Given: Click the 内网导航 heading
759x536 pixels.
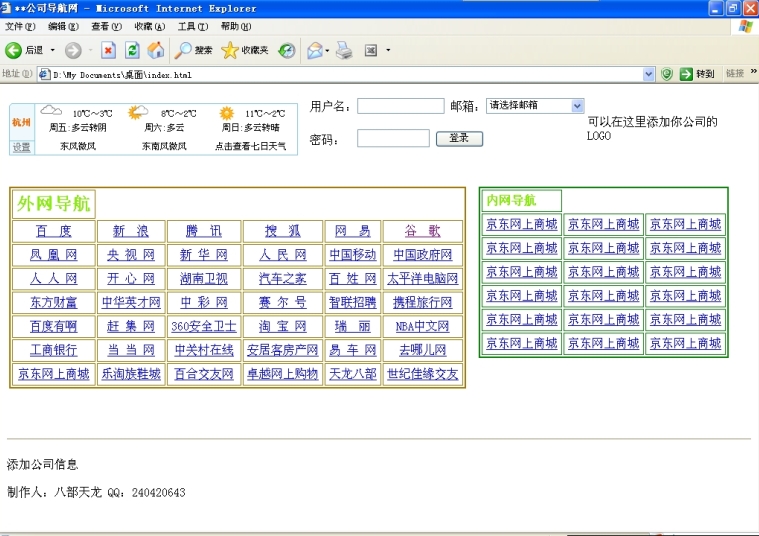Looking at the screenshot, I should pos(511,200).
